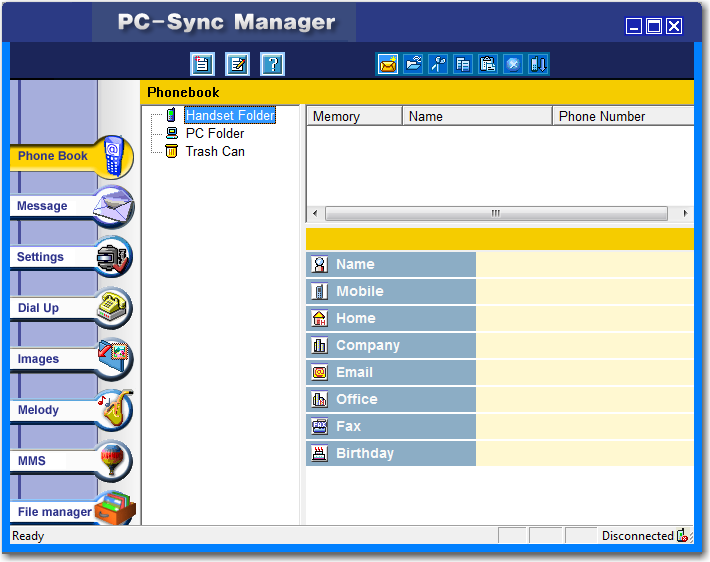Click the Phone Number column header
This screenshot has width=710, height=562.
(x=620, y=117)
